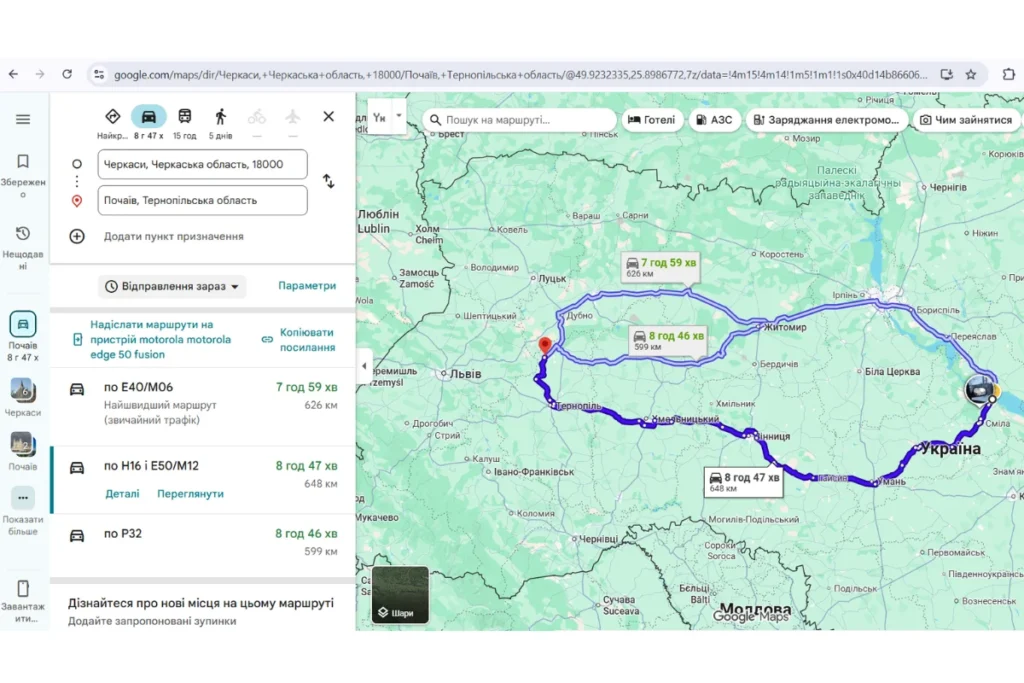This screenshot has width=1024, height=683.
Task: Select best travel mode icon
Action: tap(112, 117)
